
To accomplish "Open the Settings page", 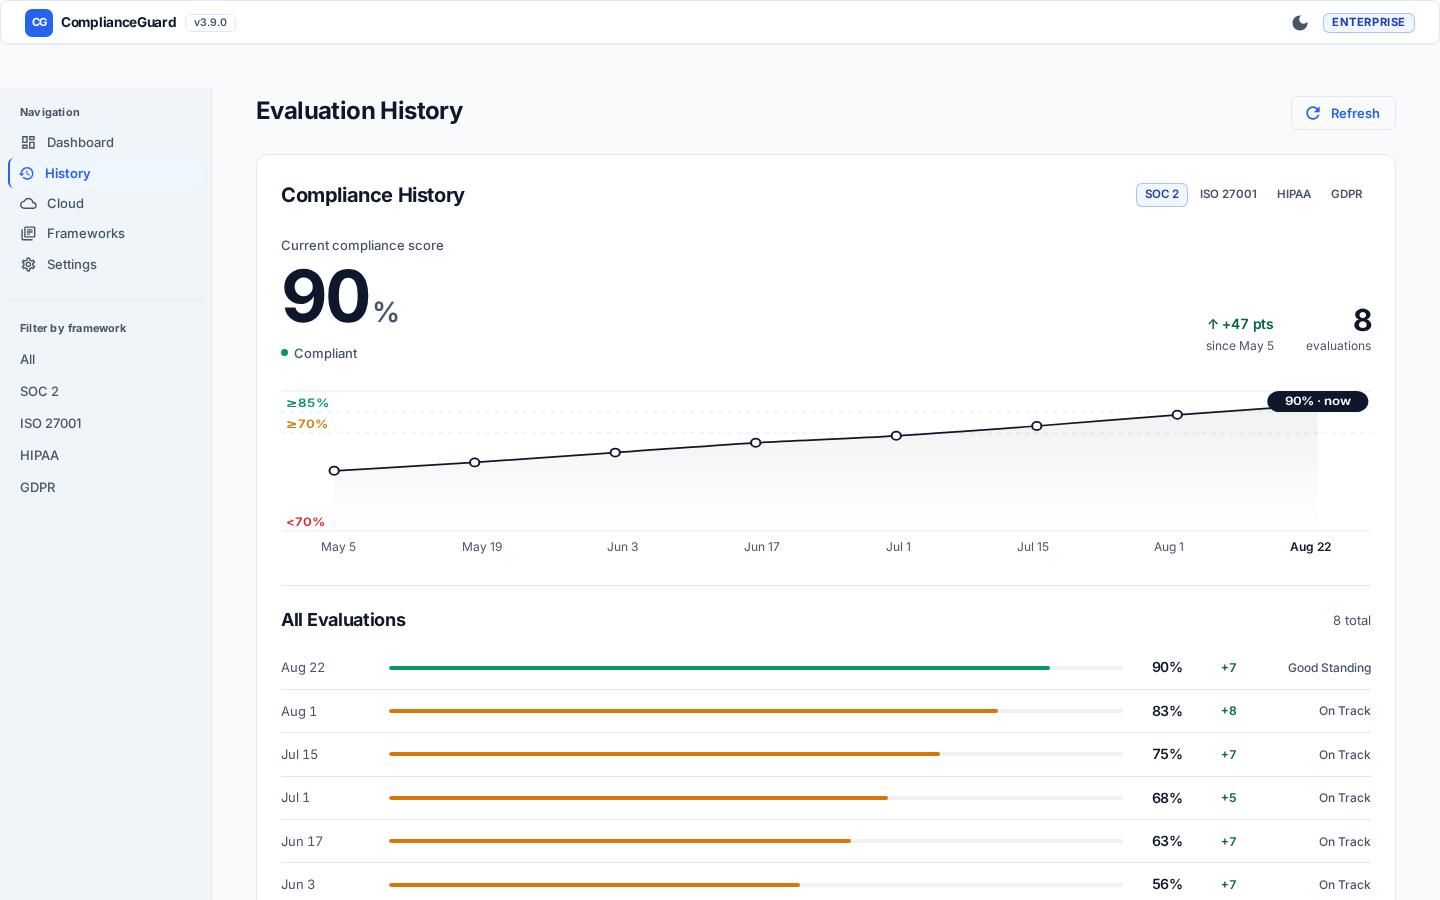I will click(x=106, y=264).
